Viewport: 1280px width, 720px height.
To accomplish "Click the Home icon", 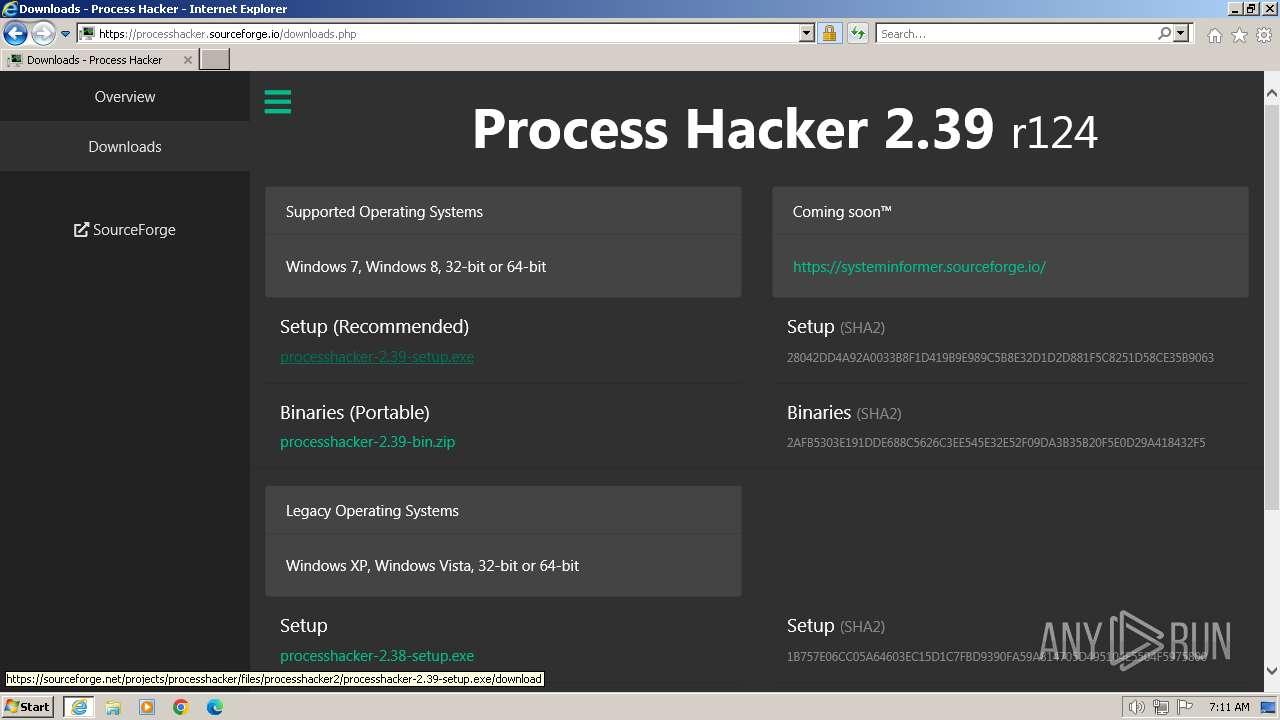I will pos(1214,35).
